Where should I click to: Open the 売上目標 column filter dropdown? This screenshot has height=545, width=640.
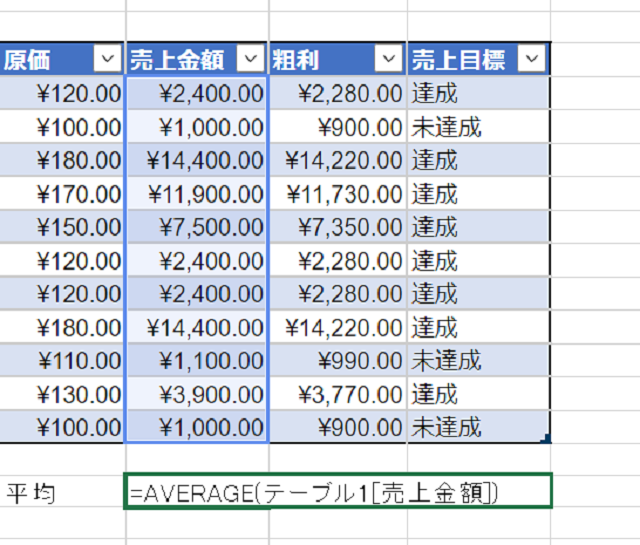coord(533,60)
